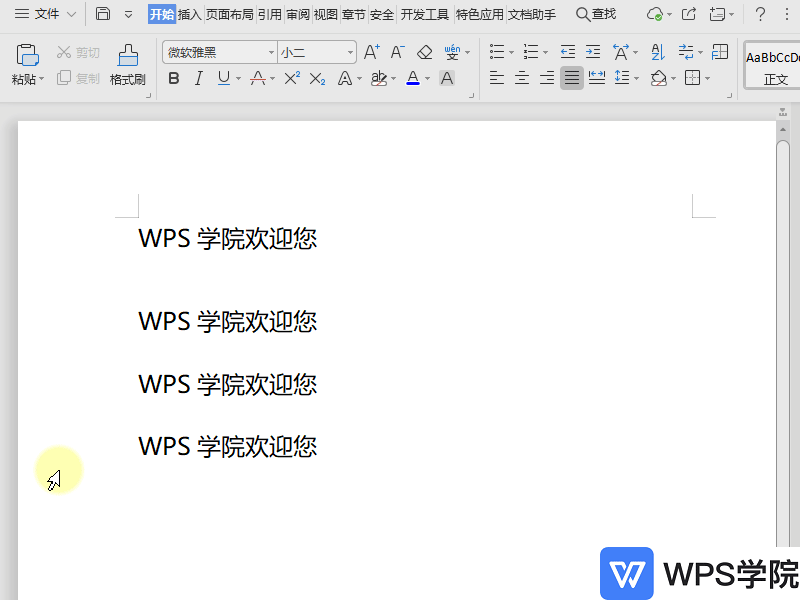Toggle Superscript formatting
The width and height of the screenshot is (800, 600).
click(292, 79)
